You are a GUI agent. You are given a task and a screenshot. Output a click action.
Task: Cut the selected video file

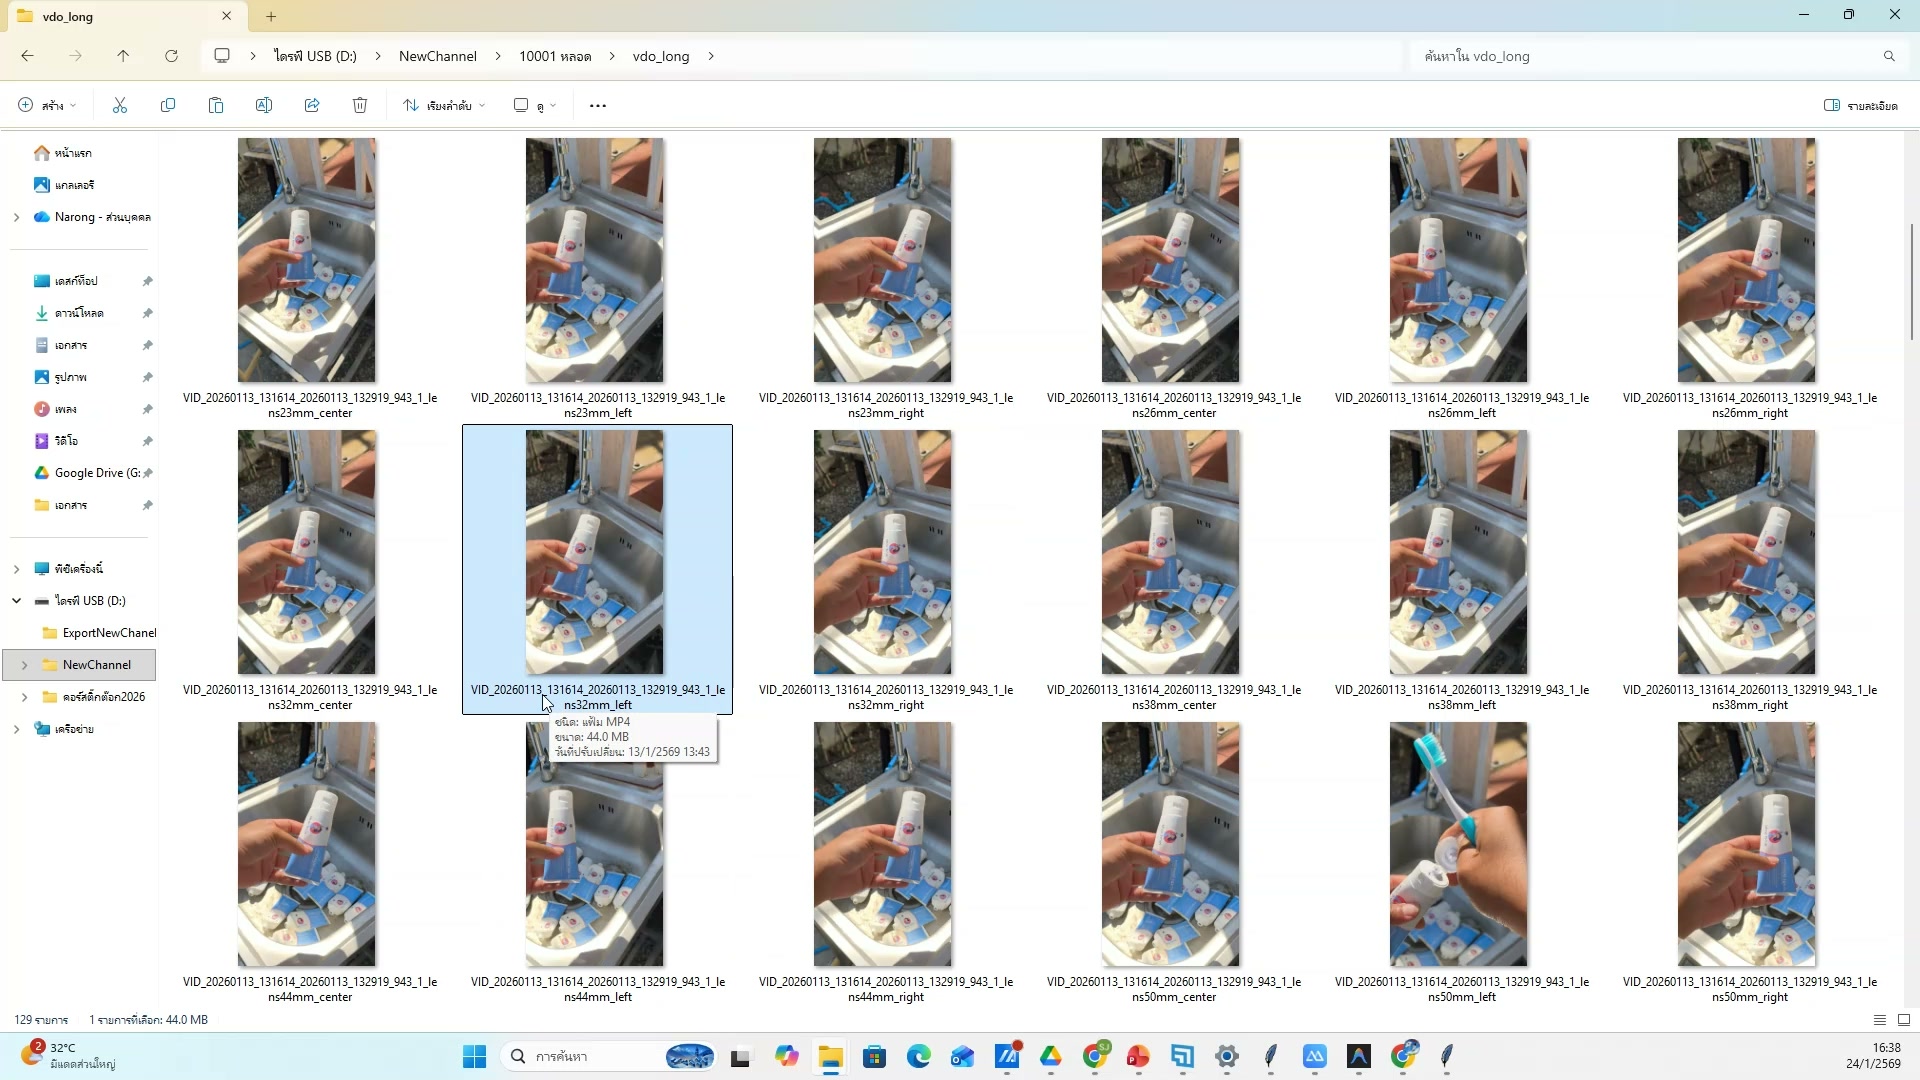point(120,105)
